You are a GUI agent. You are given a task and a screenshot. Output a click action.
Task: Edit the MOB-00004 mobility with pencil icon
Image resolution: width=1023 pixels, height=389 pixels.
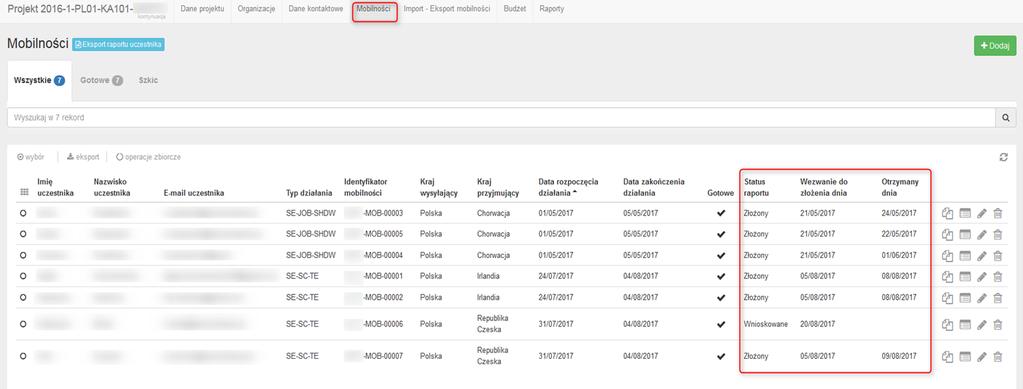coord(982,255)
